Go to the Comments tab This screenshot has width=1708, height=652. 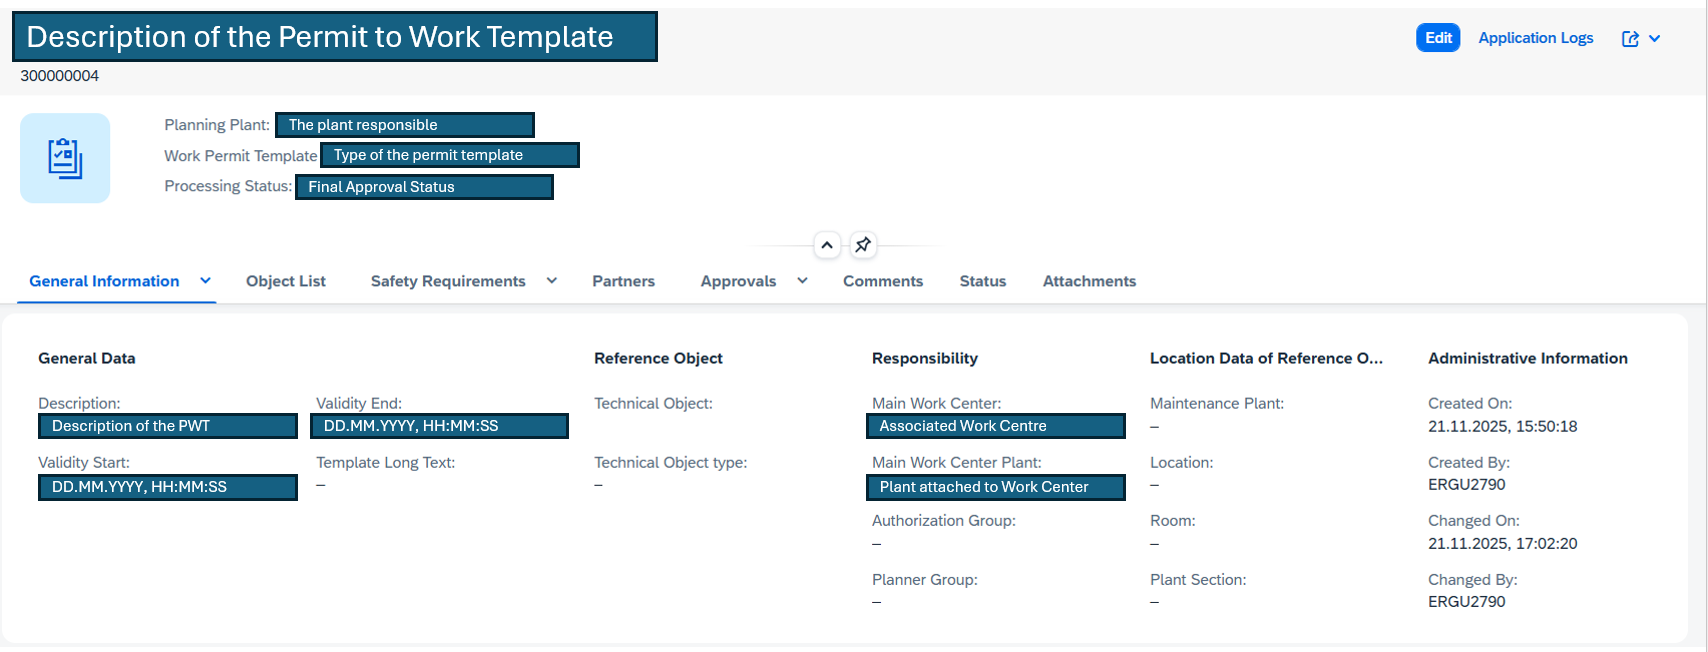pos(882,281)
